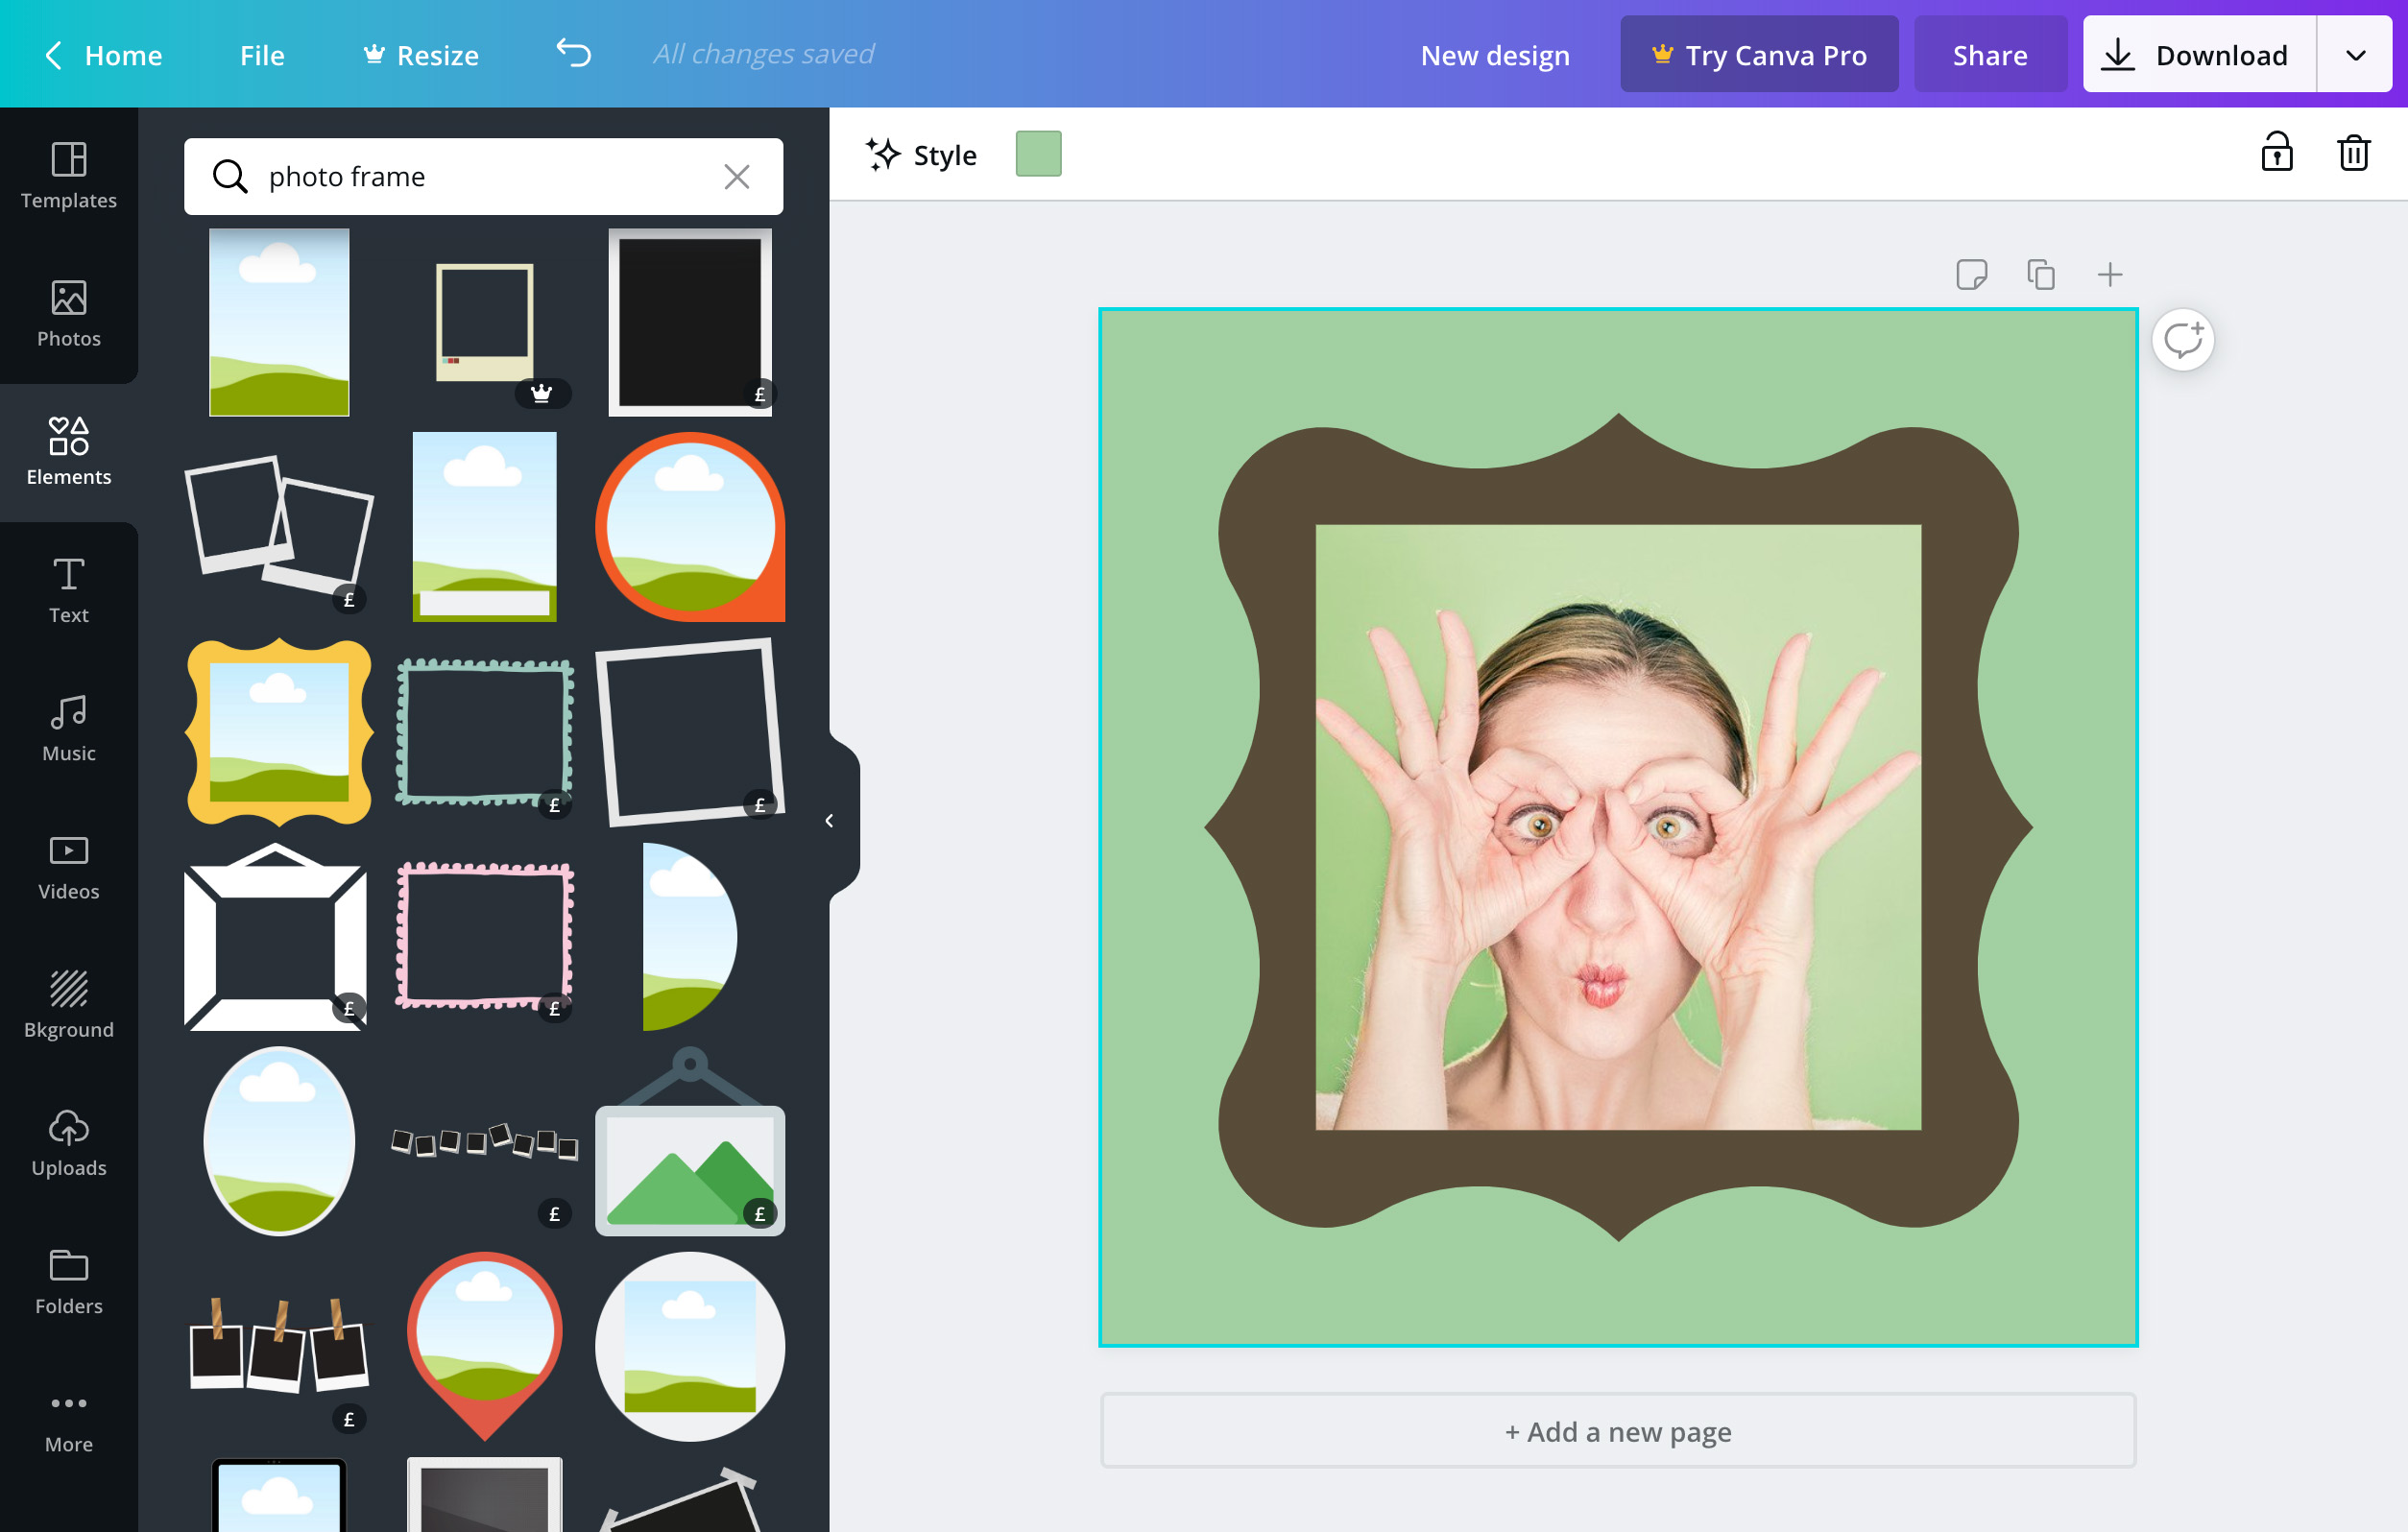Click the Style magic icon in toolbar

click(x=884, y=155)
